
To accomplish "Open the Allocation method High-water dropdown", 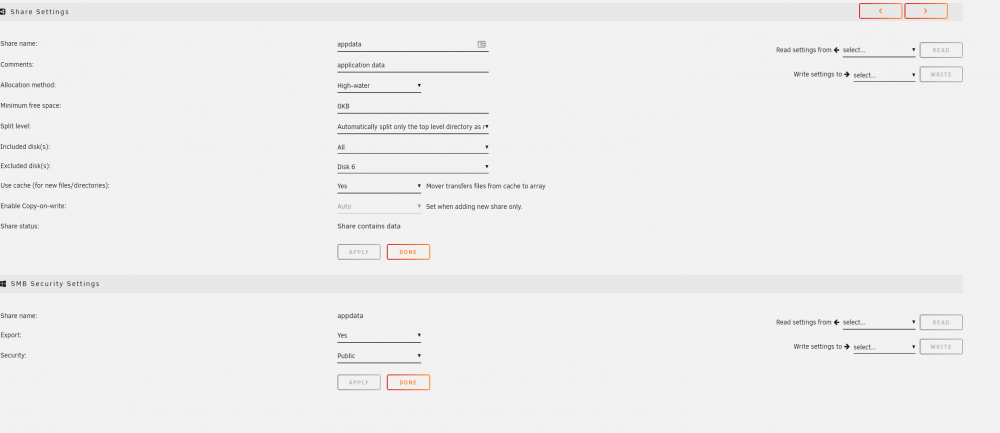I will 379,85.
